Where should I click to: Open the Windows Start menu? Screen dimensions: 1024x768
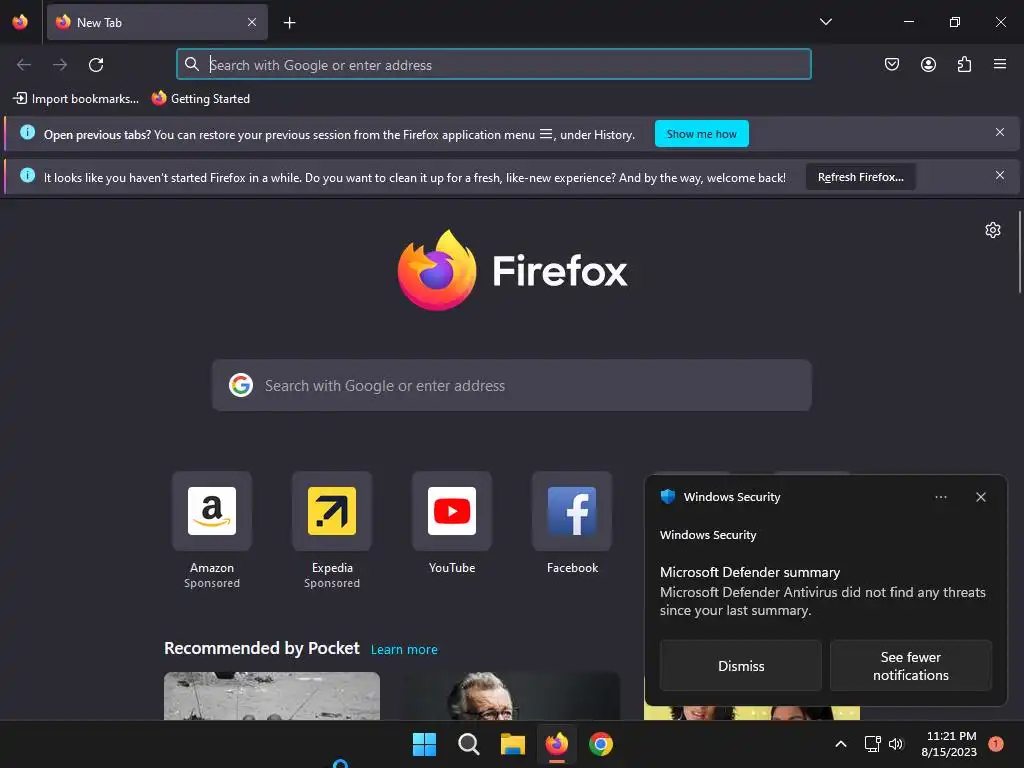[424, 744]
